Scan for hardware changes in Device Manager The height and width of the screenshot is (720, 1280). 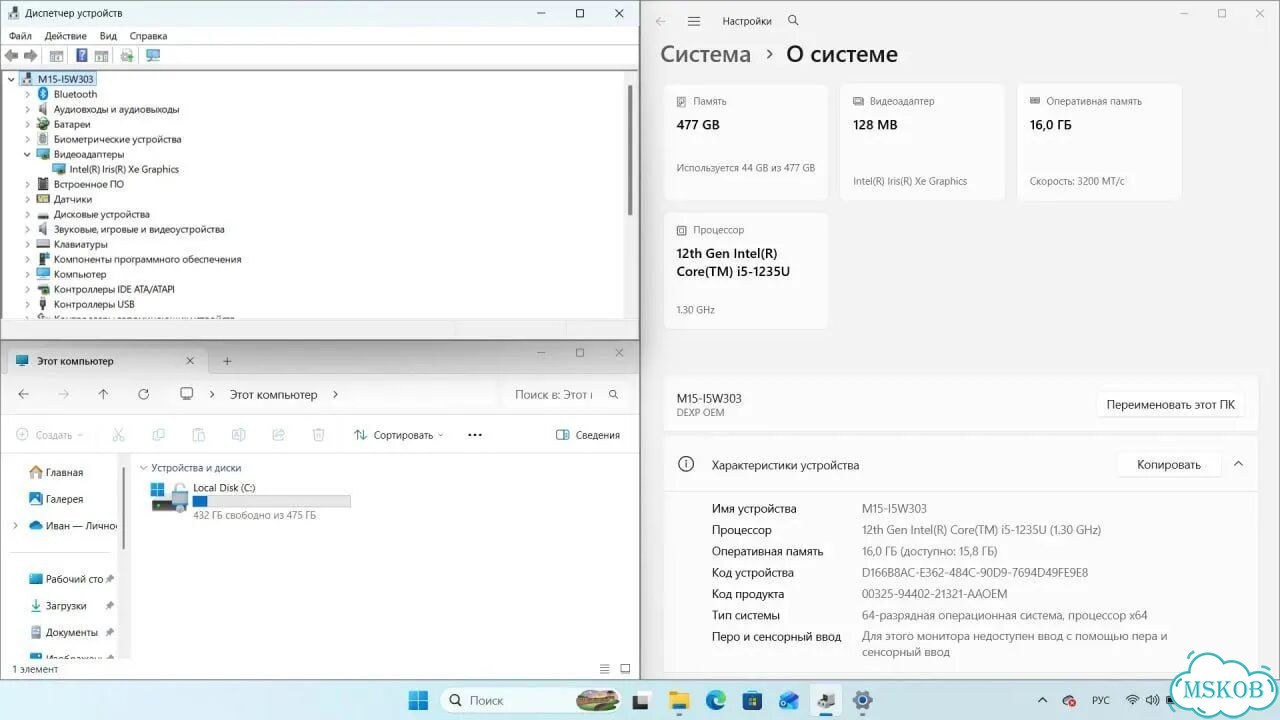[127, 56]
